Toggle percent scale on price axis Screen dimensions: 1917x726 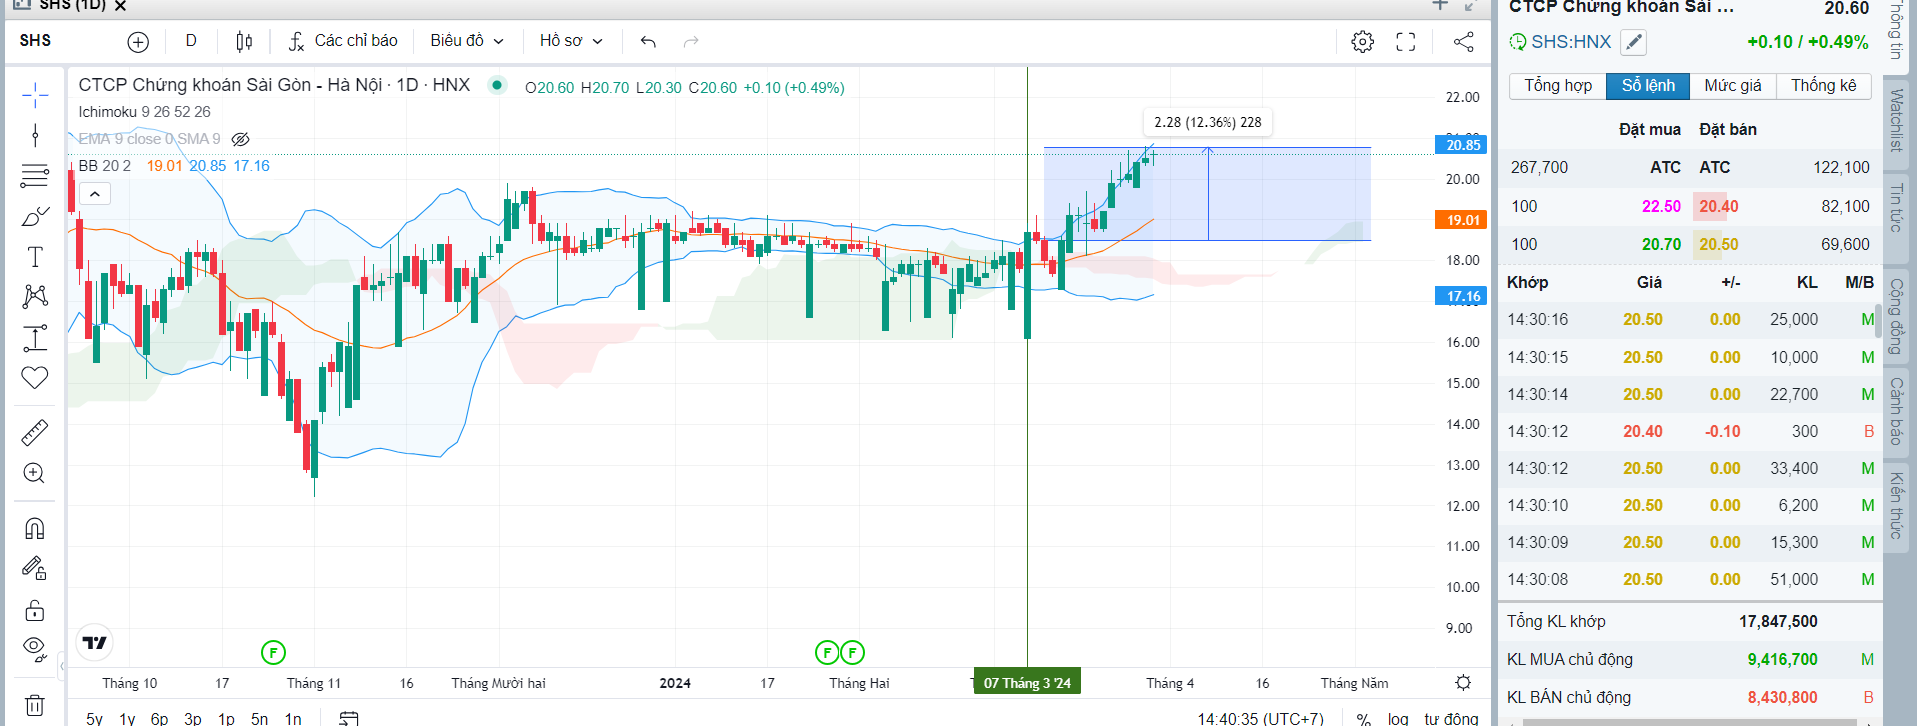coord(1363,719)
